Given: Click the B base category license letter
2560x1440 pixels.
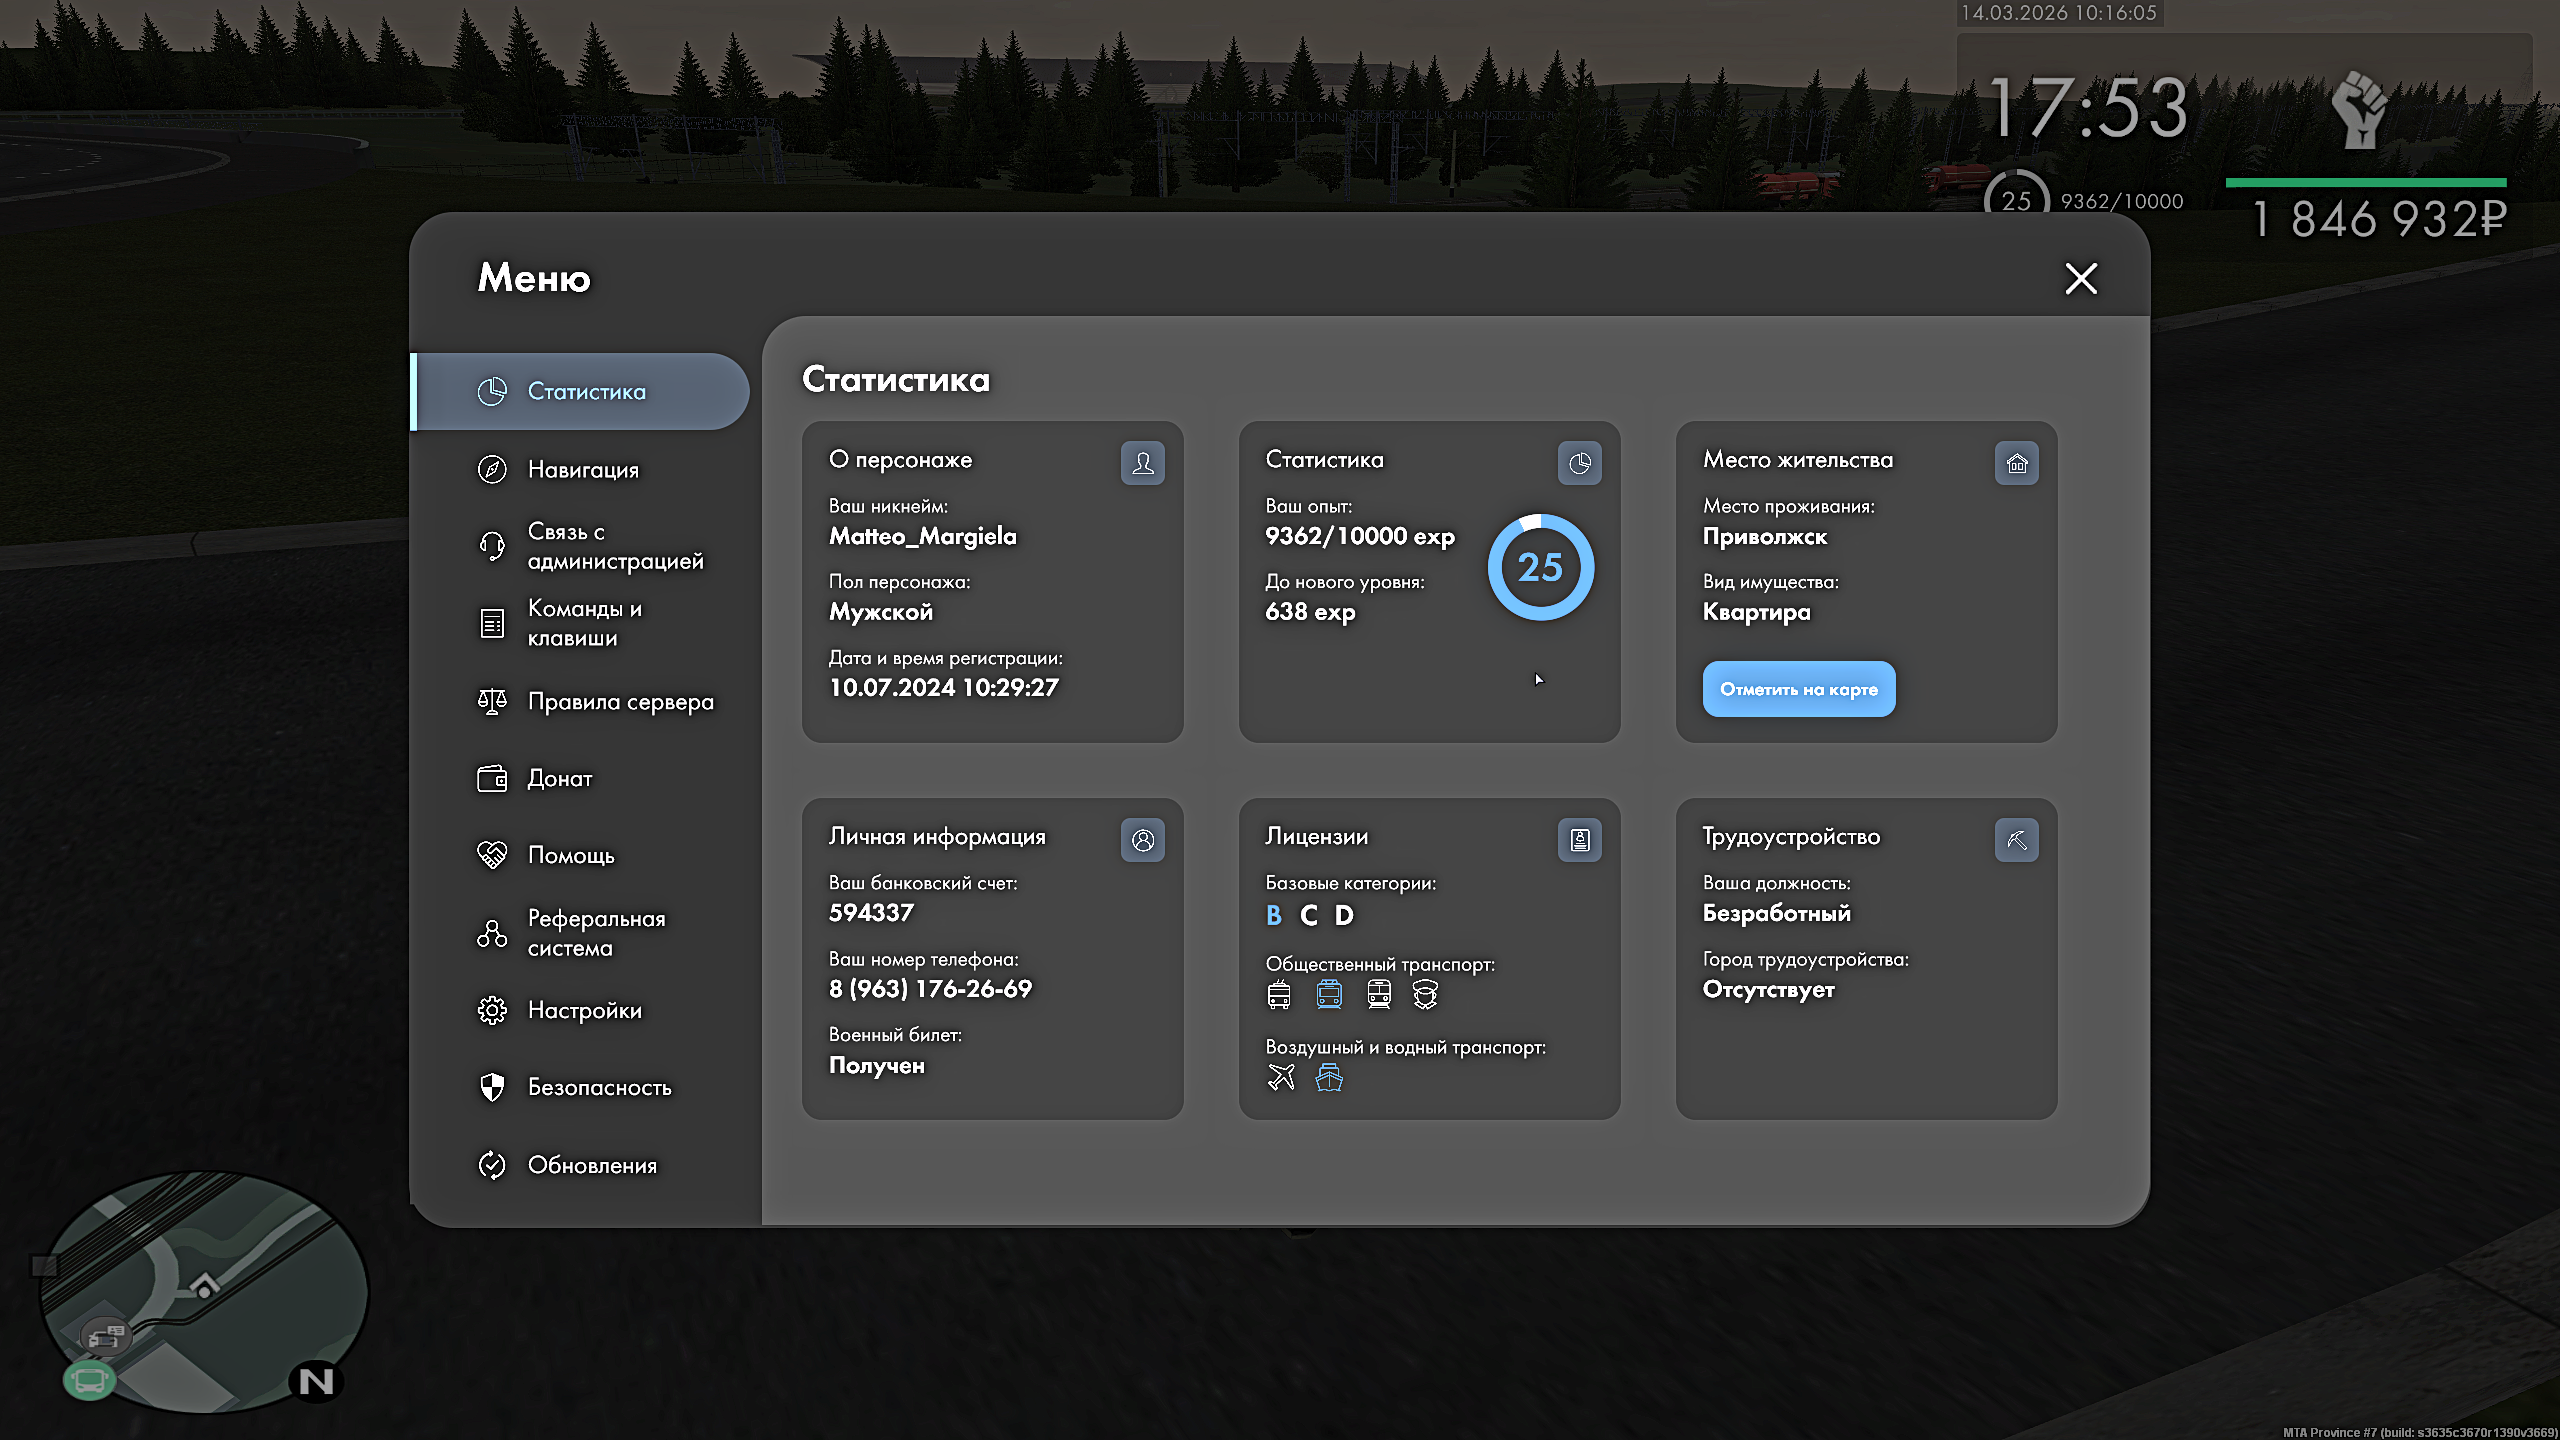Looking at the screenshot, I should click(x=1273, y=915).
